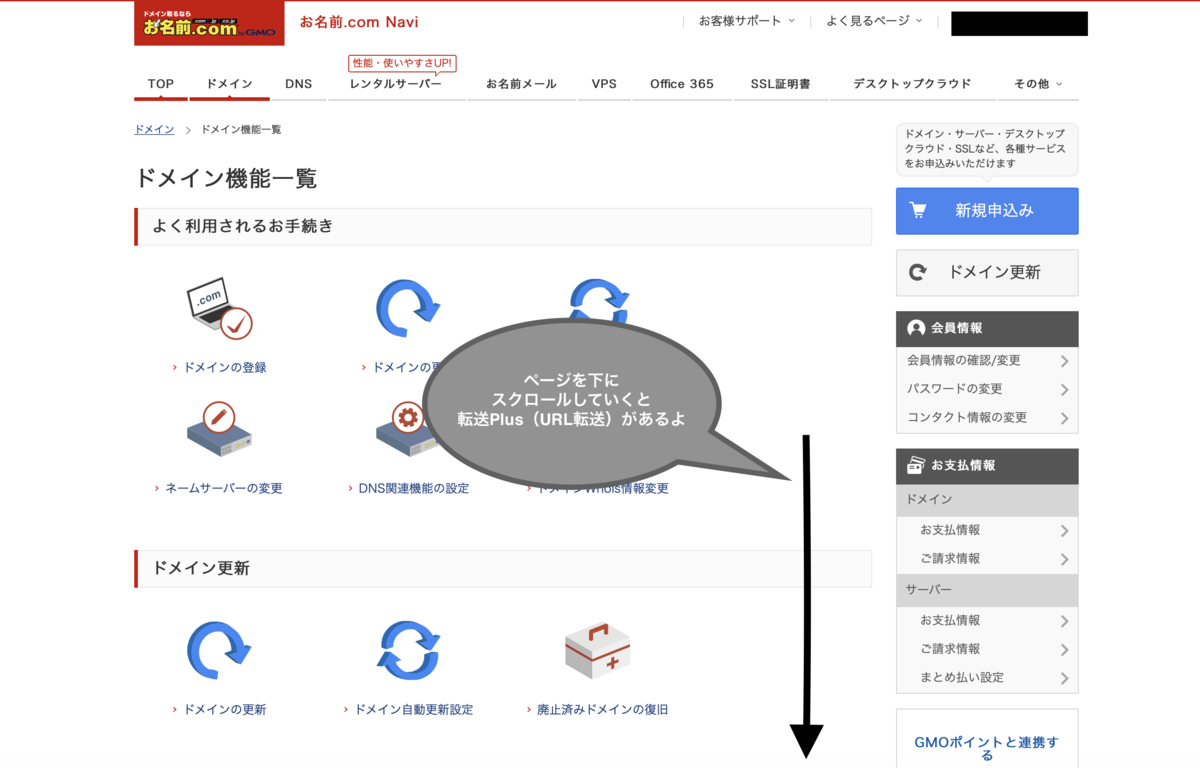Click the お名前.com logo
1200x768 pixels.
pyautogui.click(x=209, y=23)
